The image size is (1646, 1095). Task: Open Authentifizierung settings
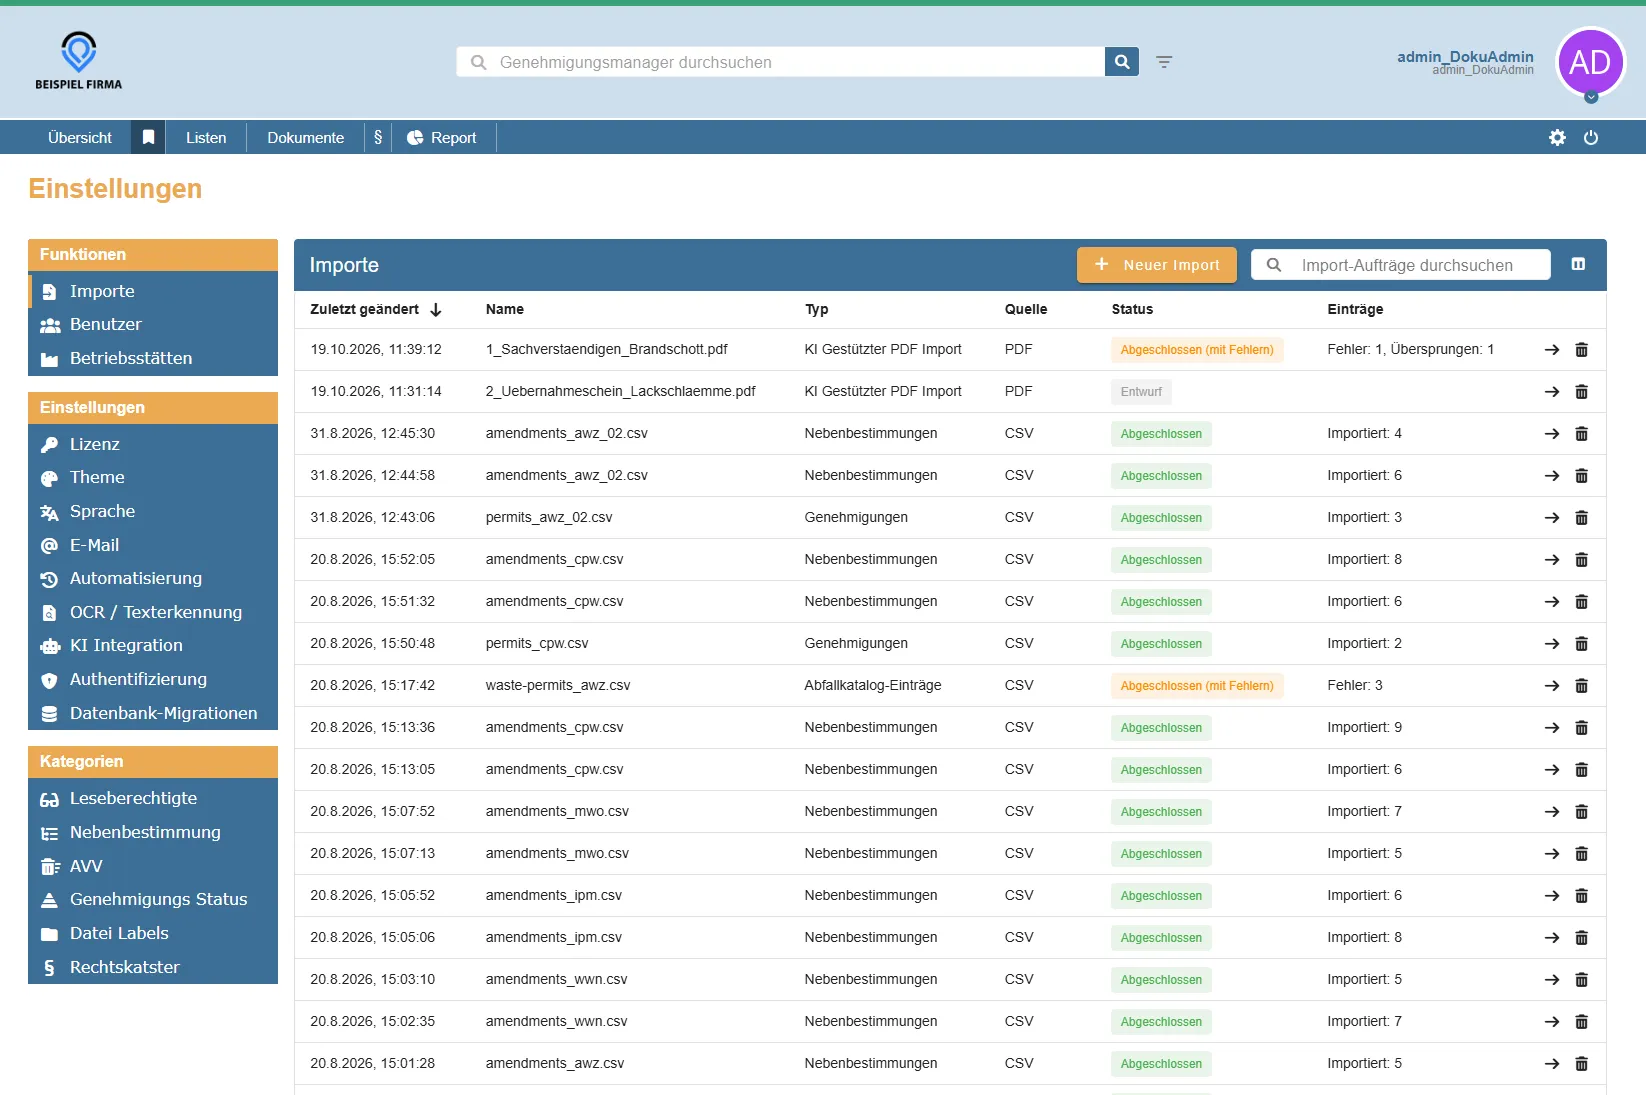153,680
